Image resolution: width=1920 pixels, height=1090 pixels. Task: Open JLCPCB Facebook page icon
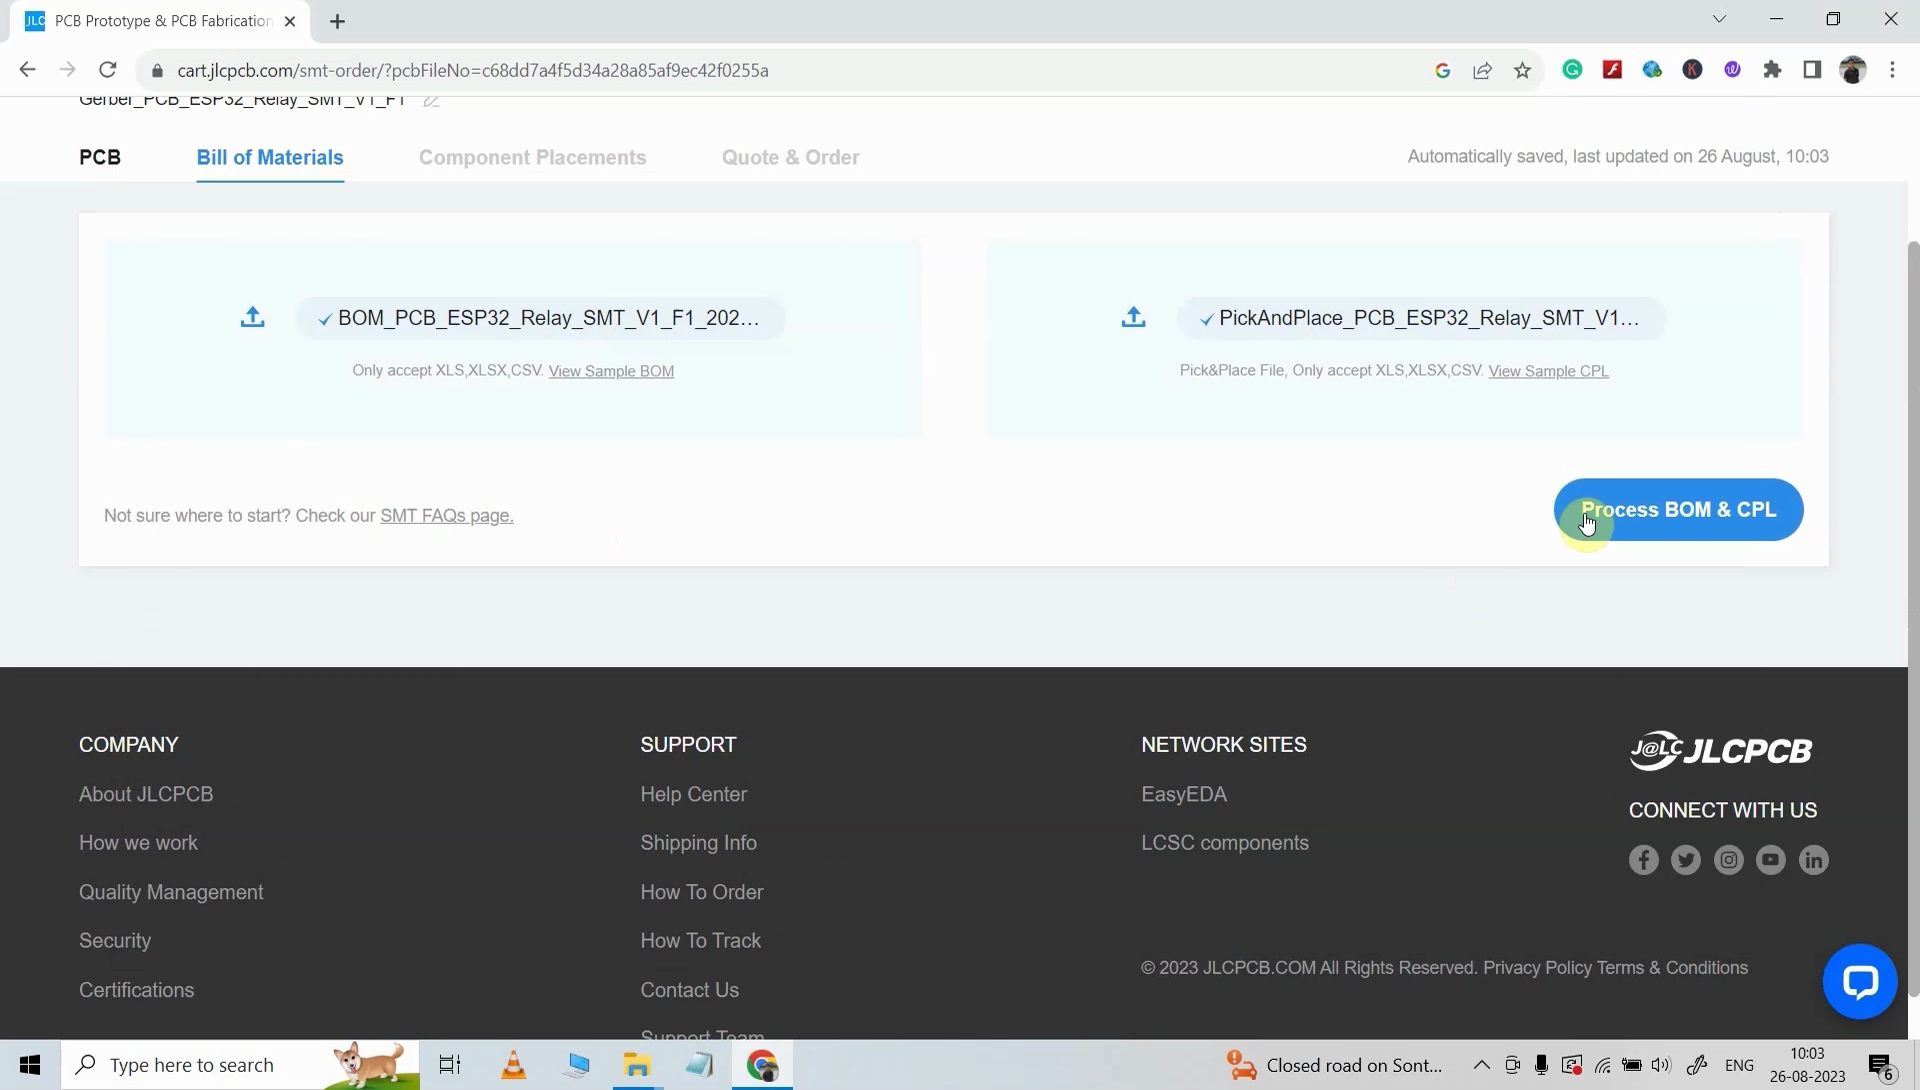click(x=1643, y=860)
